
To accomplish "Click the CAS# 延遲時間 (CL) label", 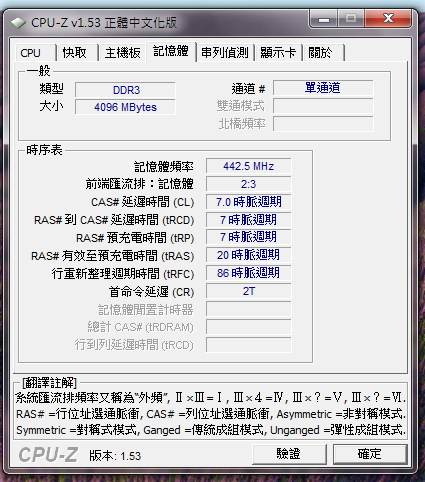I will (x=142, y=202).
